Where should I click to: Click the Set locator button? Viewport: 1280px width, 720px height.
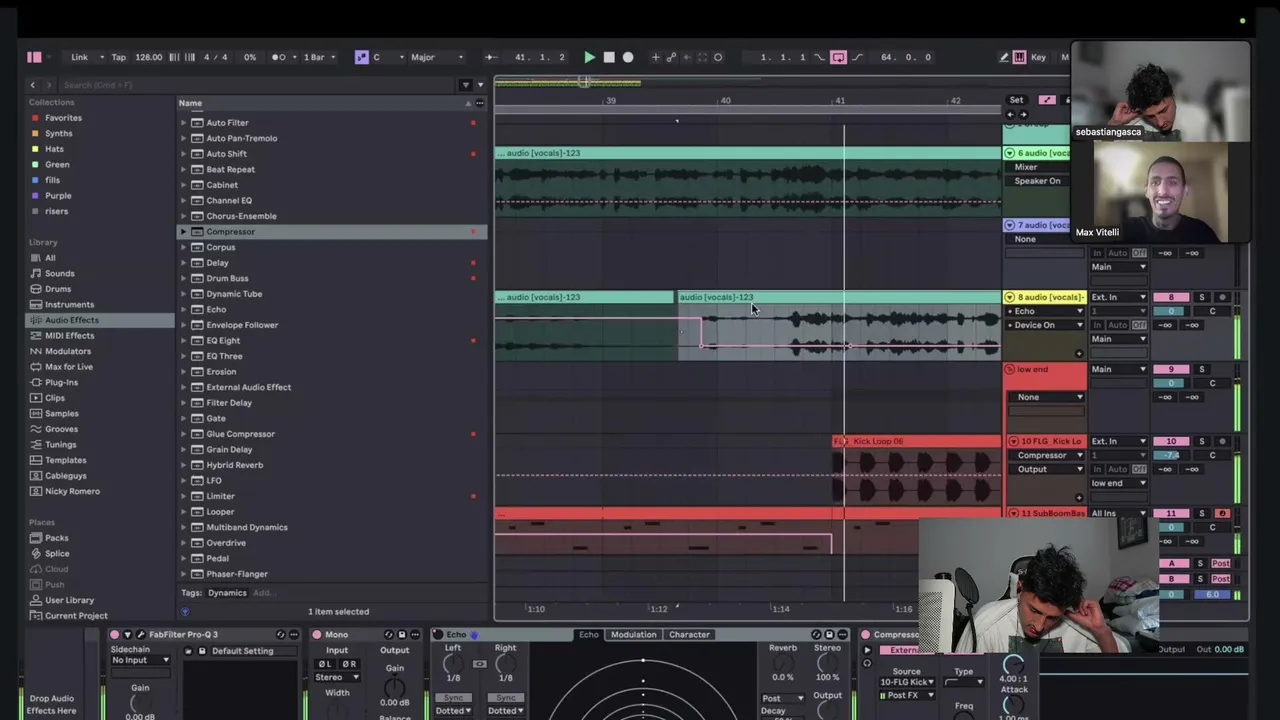click(x=1016, y=100)
